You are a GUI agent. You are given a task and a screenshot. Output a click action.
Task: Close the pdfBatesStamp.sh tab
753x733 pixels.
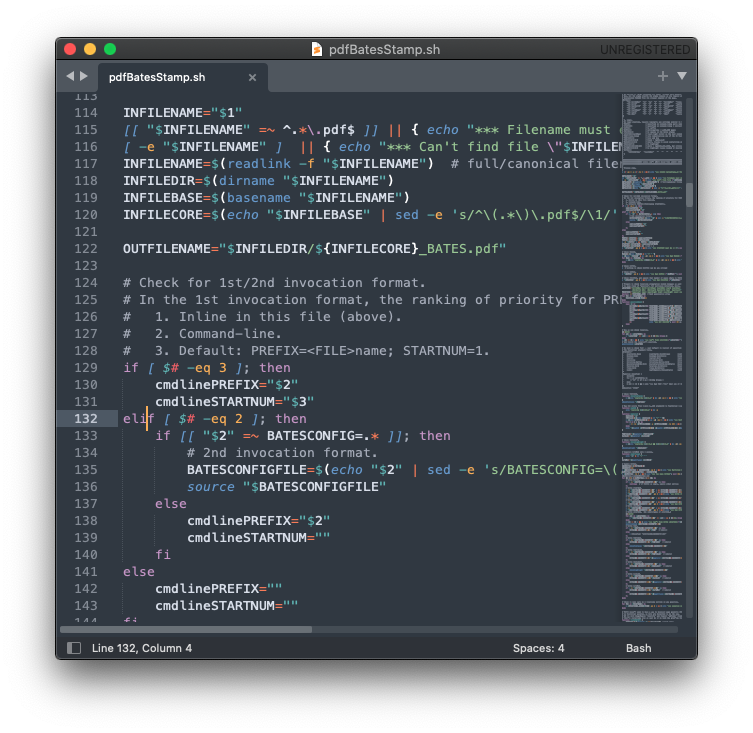point(252,77)
